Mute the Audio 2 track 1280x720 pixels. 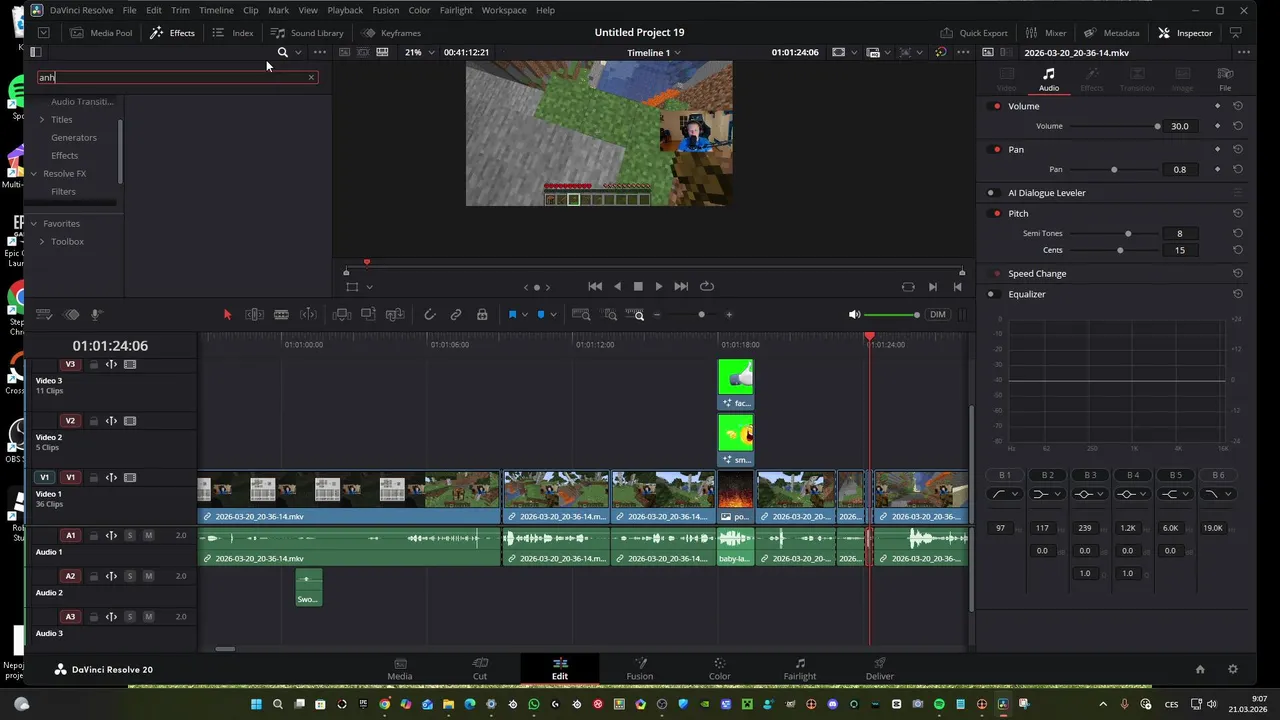pyautogui.click(x=148, y=577)
